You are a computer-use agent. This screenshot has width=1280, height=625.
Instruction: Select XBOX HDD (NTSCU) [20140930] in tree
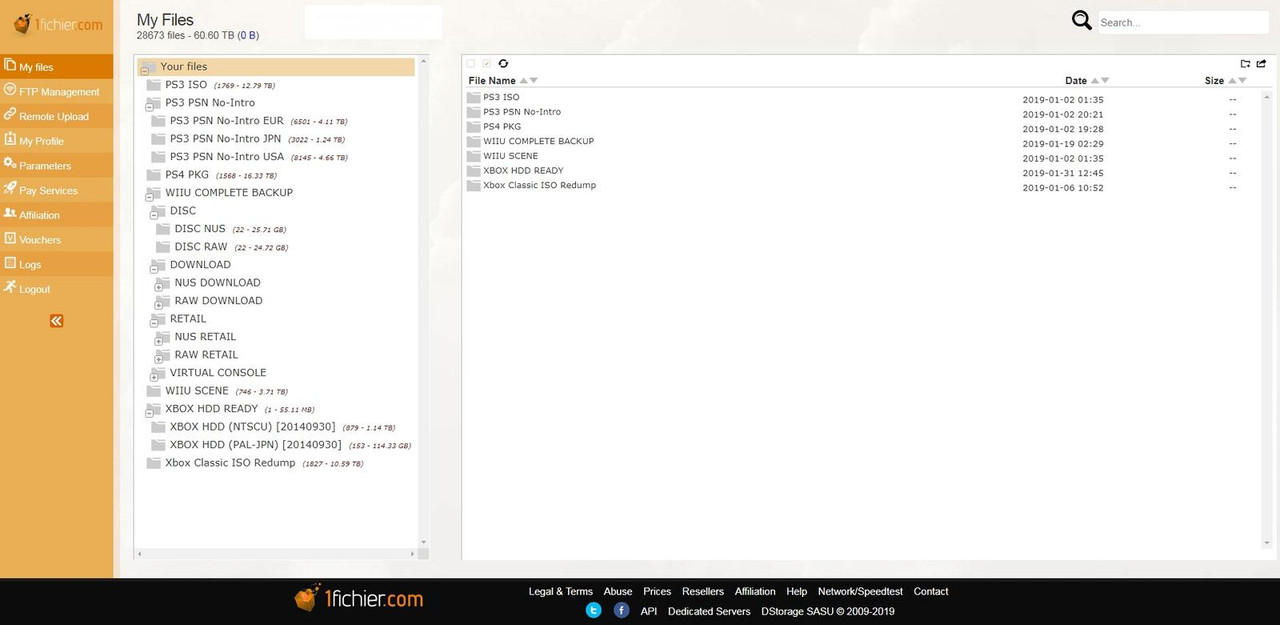coord(253,427)
